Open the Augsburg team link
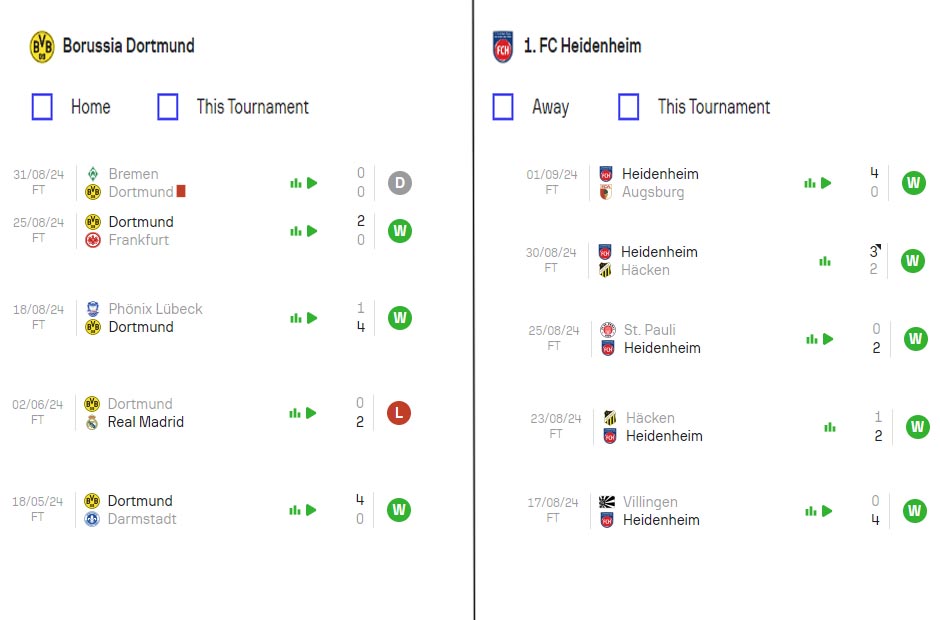The height and width of the screenshot is (620, 940). tap(653, 192)
